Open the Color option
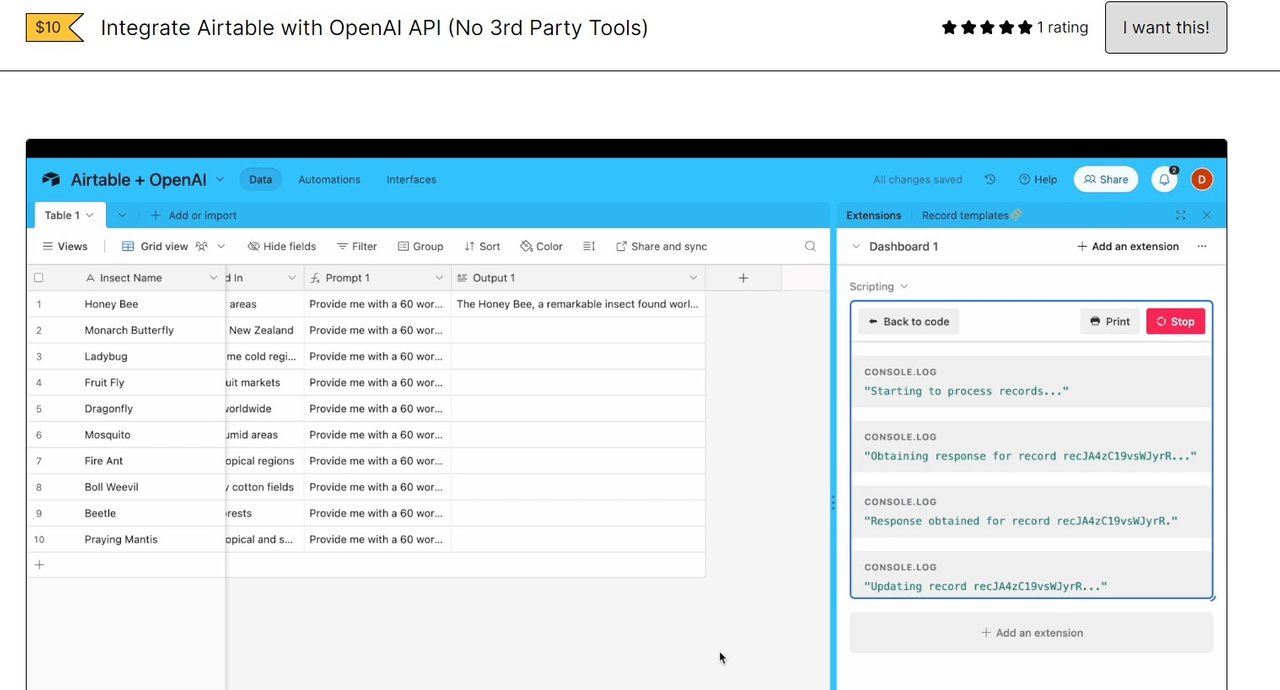This screenshot has height=690, width=1280. [541, 246]
